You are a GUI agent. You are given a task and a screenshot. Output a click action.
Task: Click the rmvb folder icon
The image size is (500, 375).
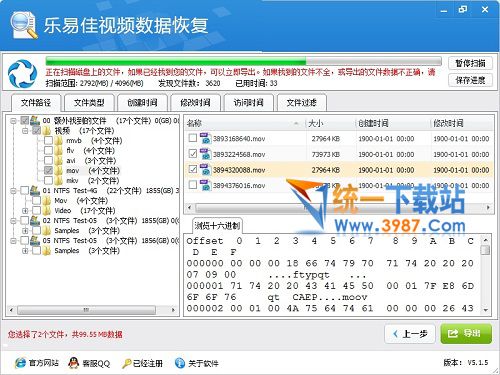click(x=59, y=141)
